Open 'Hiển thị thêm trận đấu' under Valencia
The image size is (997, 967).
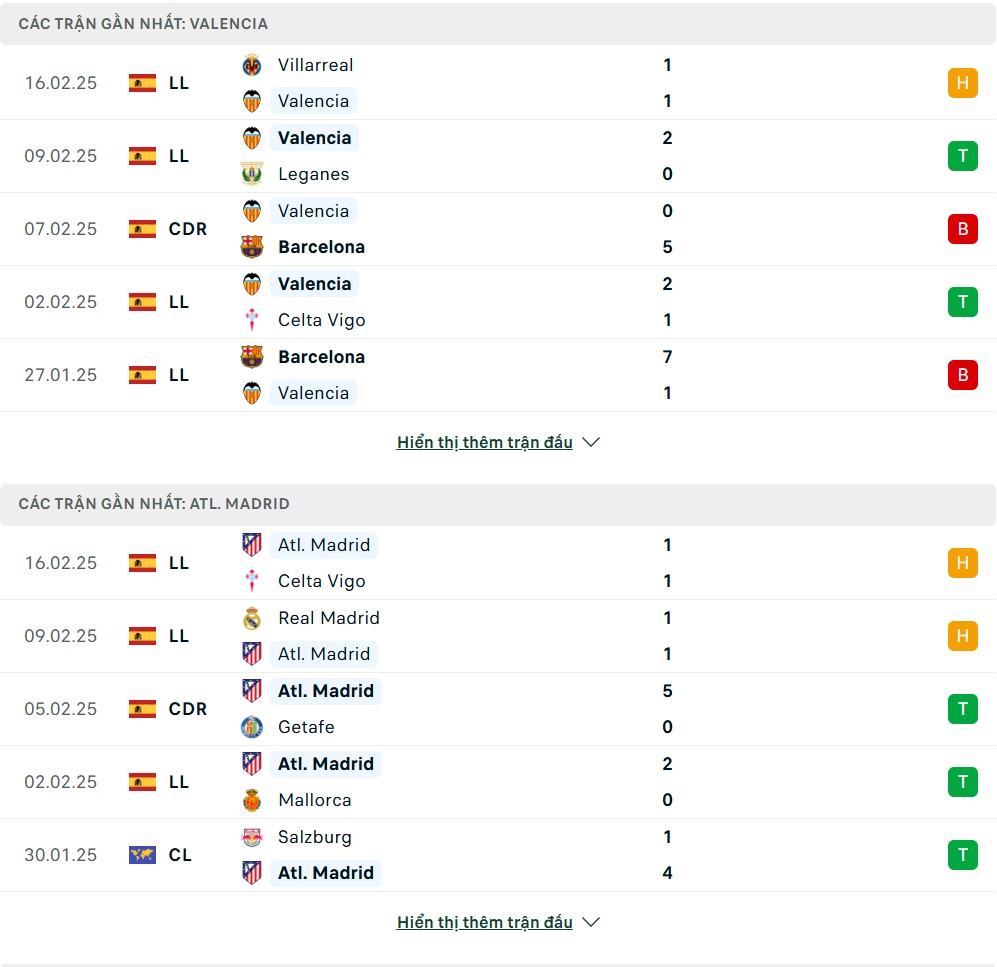485,442
